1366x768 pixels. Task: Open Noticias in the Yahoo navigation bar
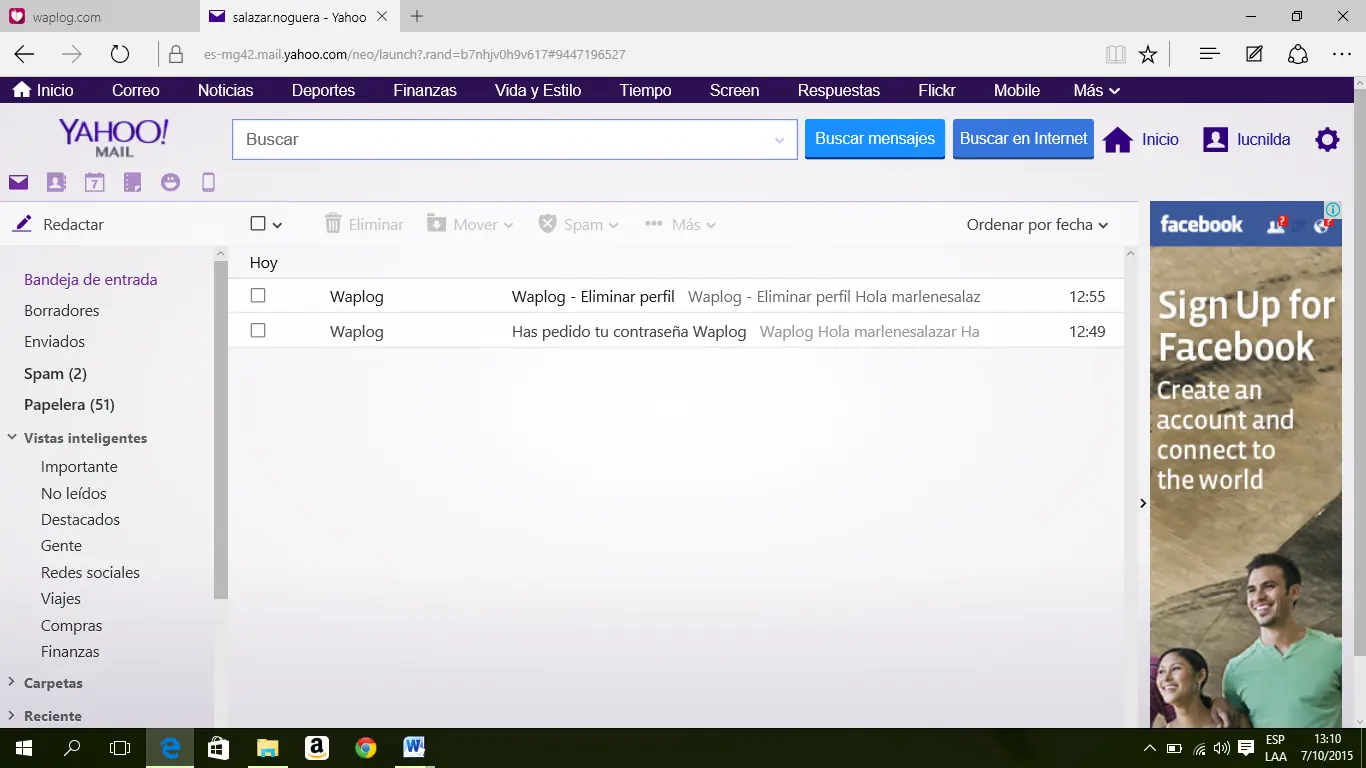pyautogui.click(x=225, y=90)
